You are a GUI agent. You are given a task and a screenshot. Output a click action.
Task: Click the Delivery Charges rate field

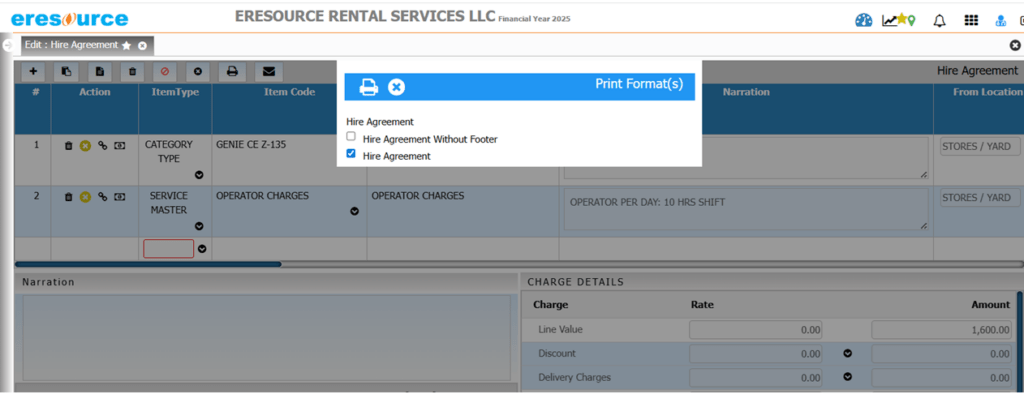[756, 377]
